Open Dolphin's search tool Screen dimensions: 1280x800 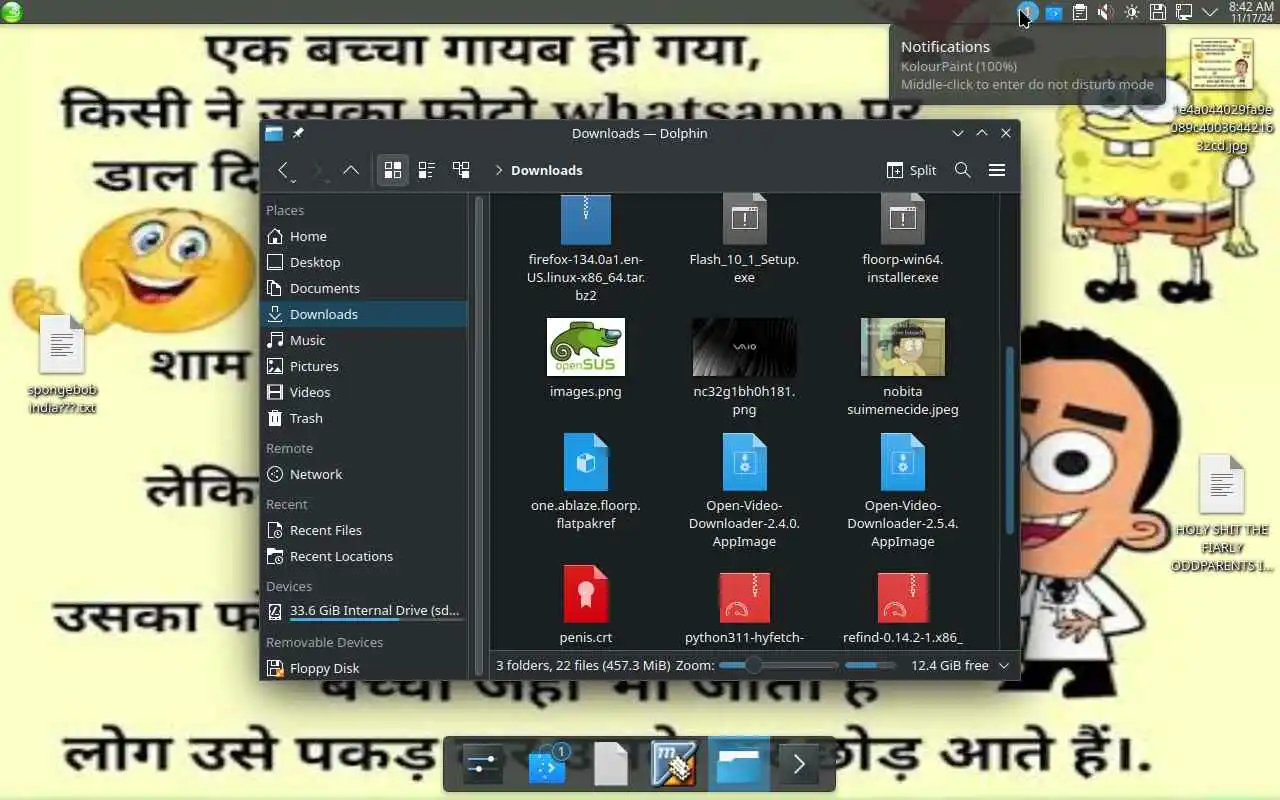pyautogui.click(x=962, y=170)
